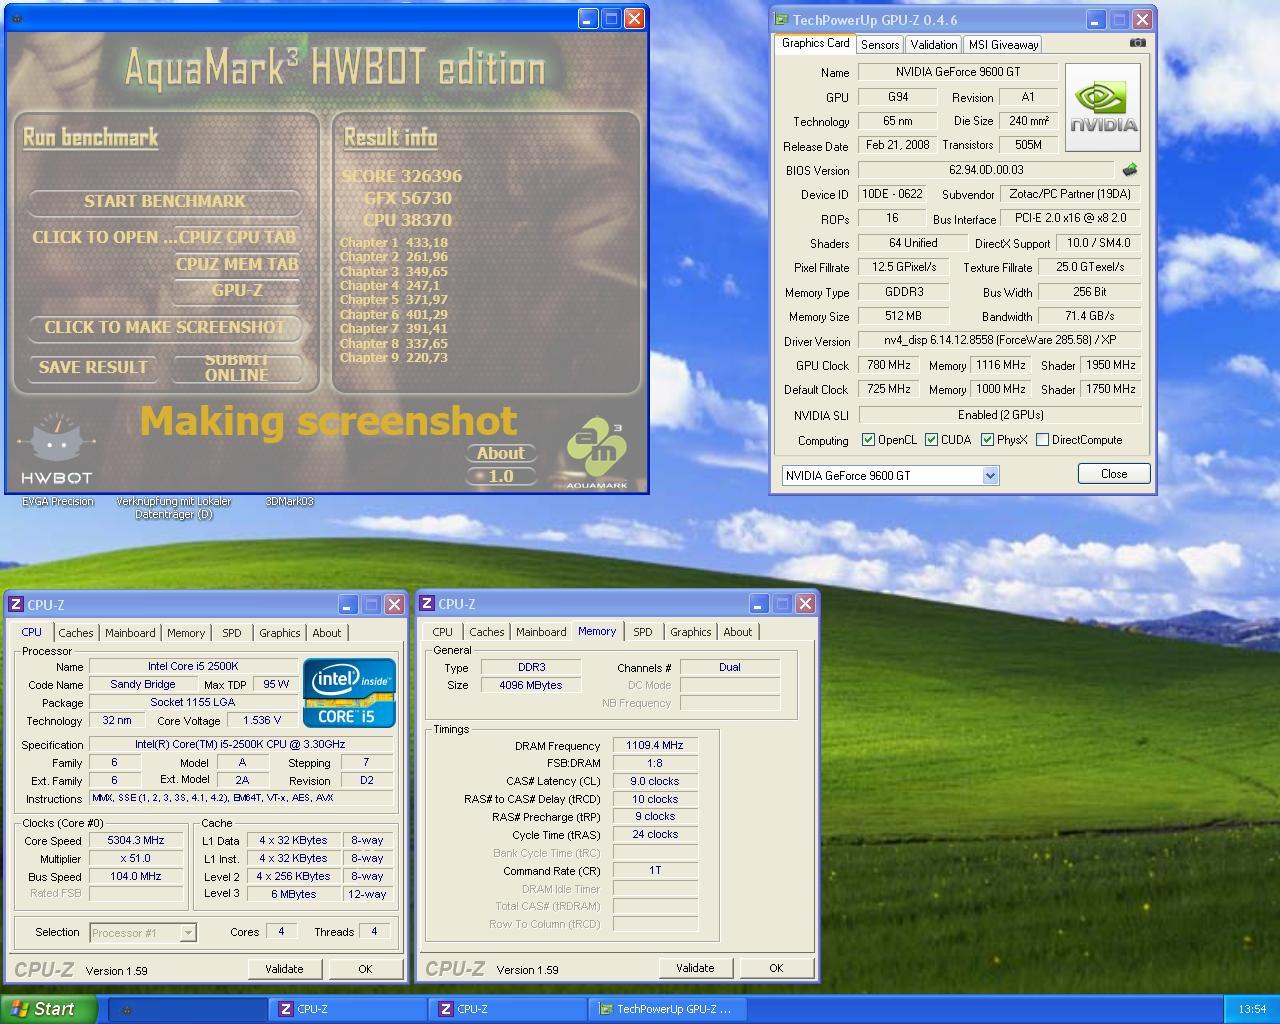This screenshot has height=1024, width=1280.
Task: Click the CPU-Z title bar icon of the CPU tab window
Action: [16, 604]
